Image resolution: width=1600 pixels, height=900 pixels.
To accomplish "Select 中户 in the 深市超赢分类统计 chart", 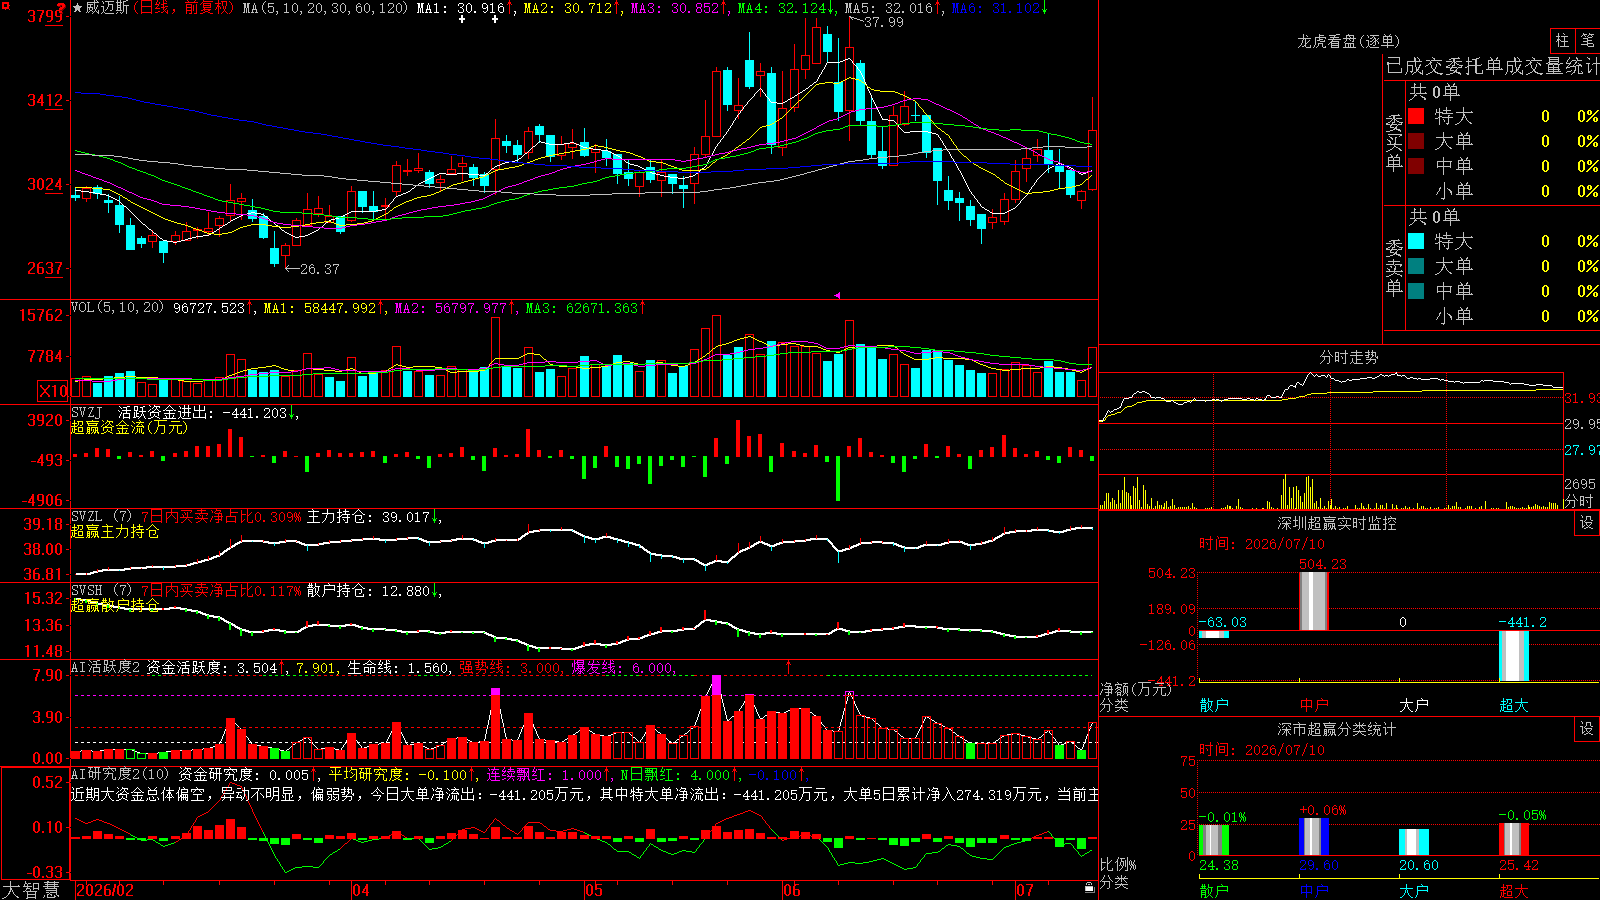I will point(1314,890).
